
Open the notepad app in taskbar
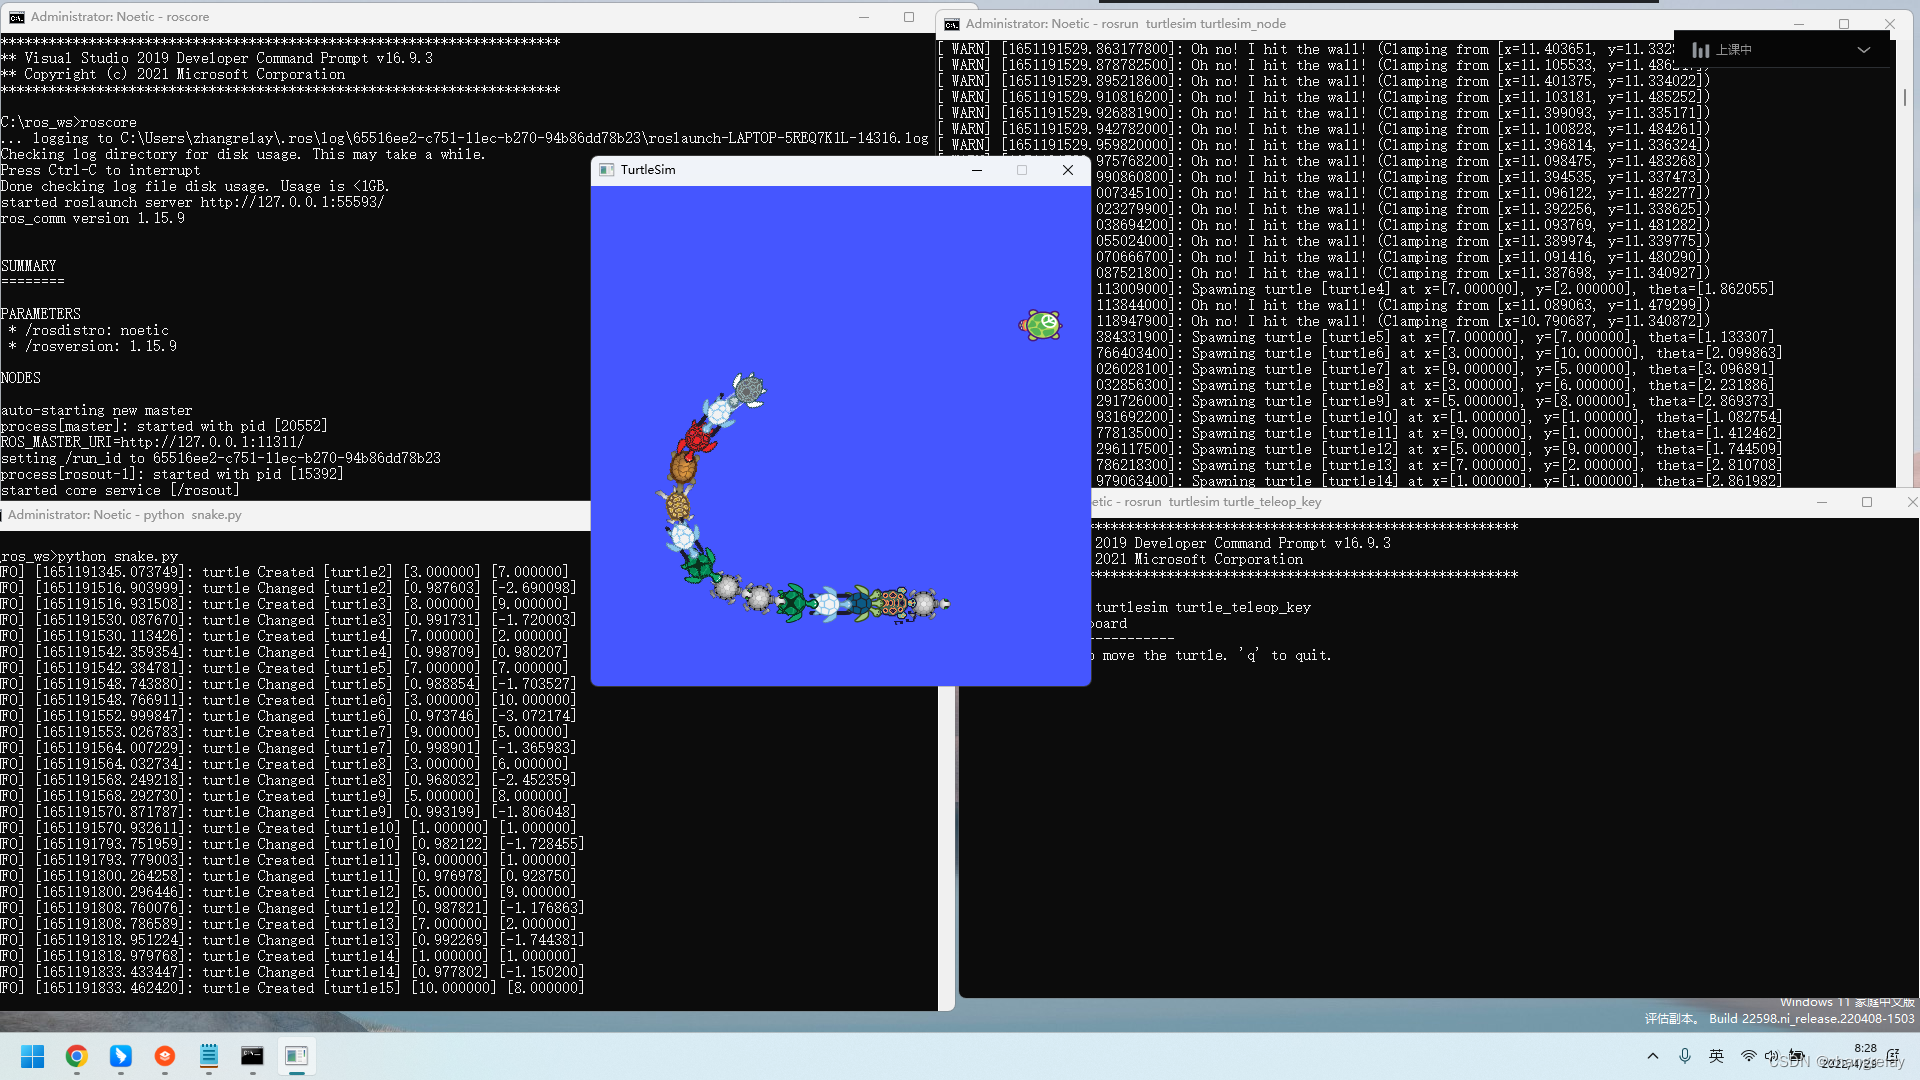pyautogui.click(x=209, y=1056)
